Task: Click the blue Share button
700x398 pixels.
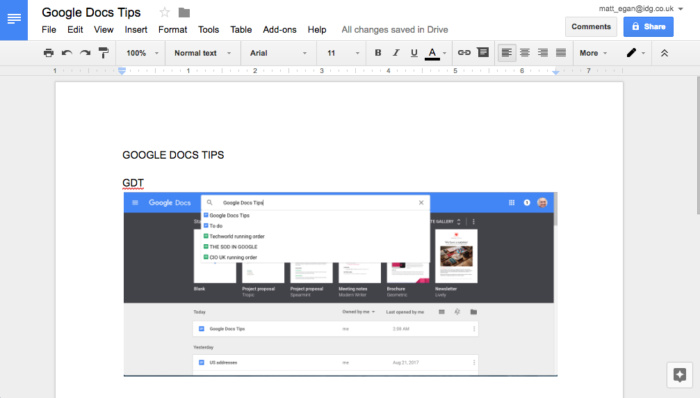Action: pos(648,27)
